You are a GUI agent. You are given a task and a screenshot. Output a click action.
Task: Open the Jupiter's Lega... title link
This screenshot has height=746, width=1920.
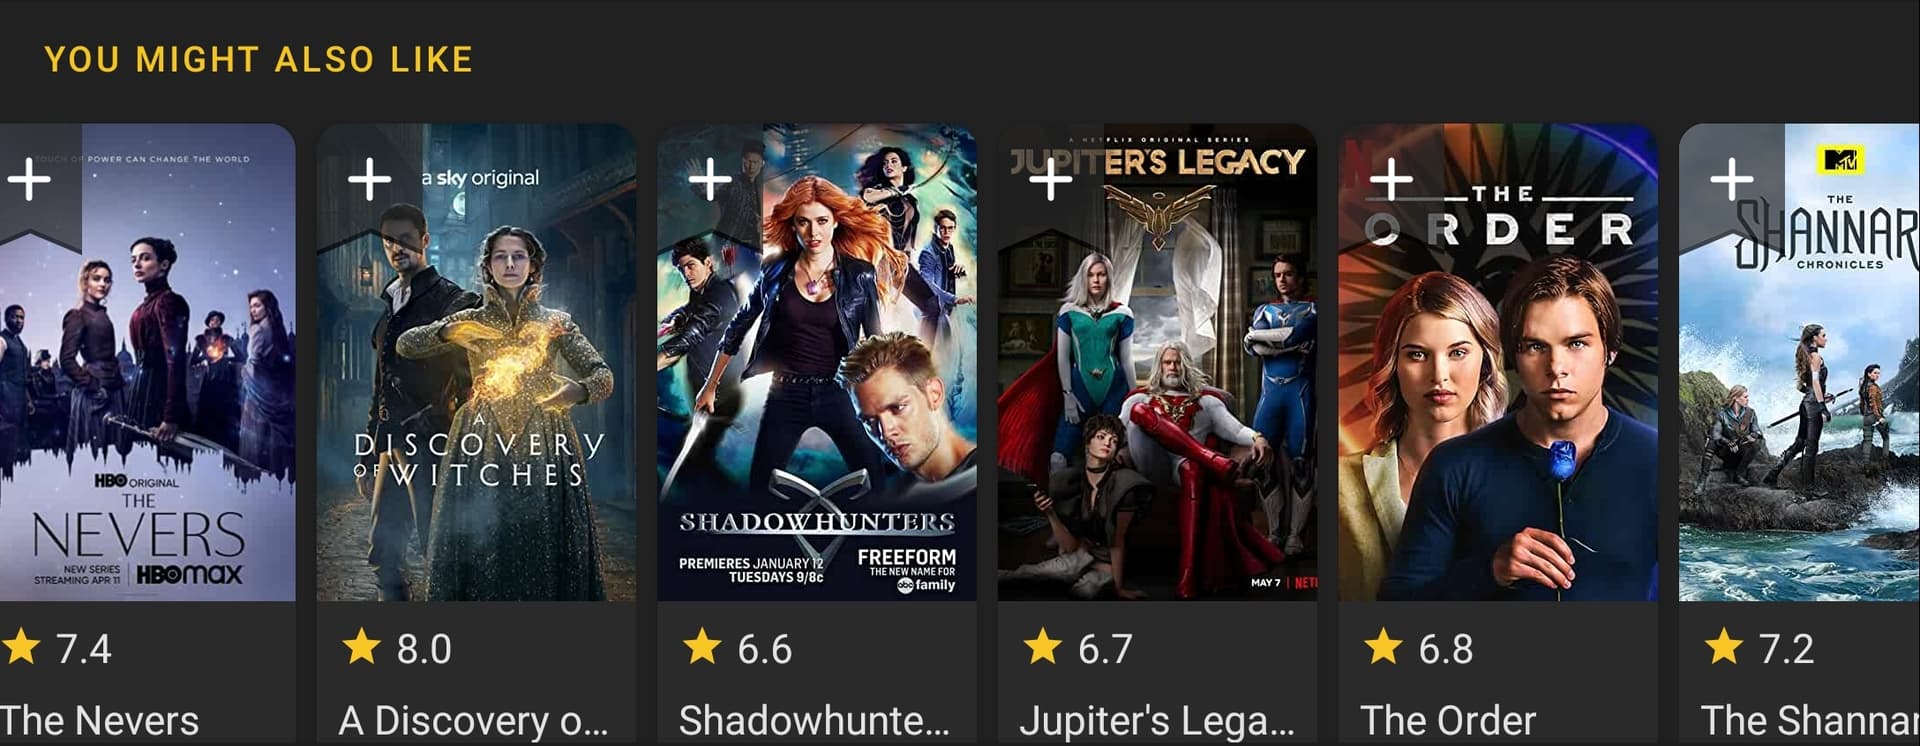pos(1156,720)
